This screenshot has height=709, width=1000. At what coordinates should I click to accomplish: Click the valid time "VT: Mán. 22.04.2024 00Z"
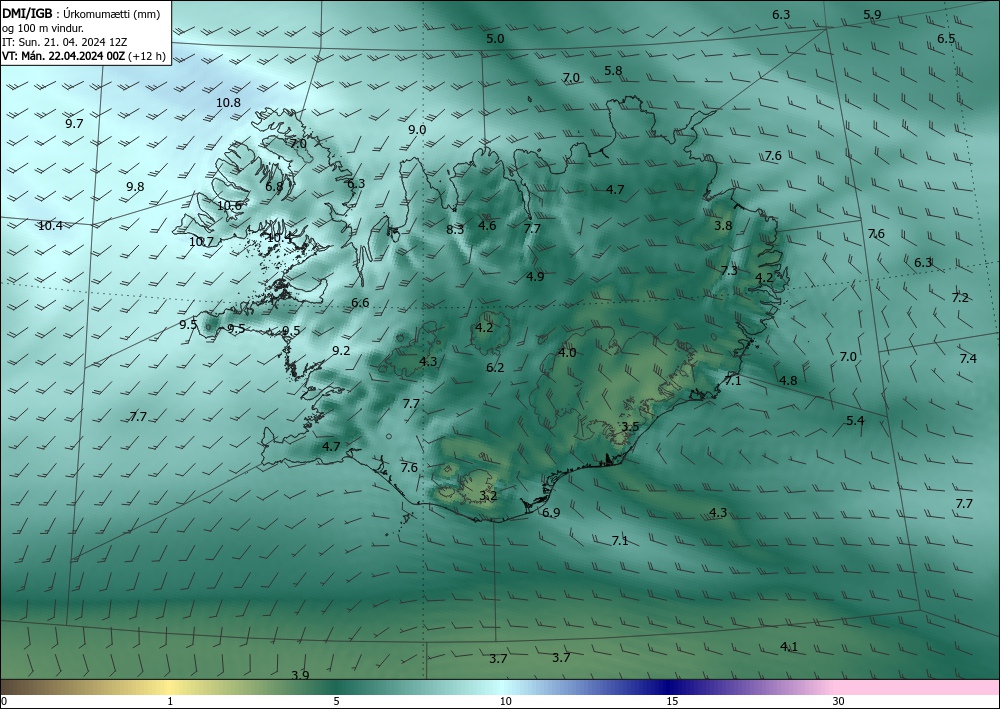(x=64, y=56)
